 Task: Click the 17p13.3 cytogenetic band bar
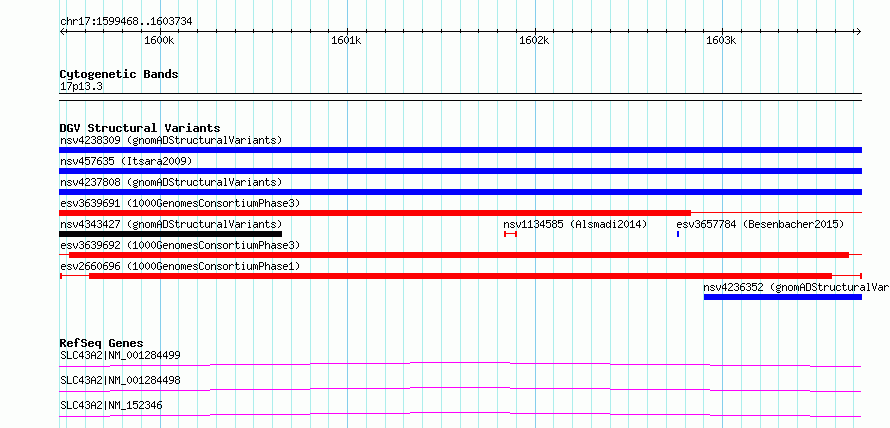(460, 97)
